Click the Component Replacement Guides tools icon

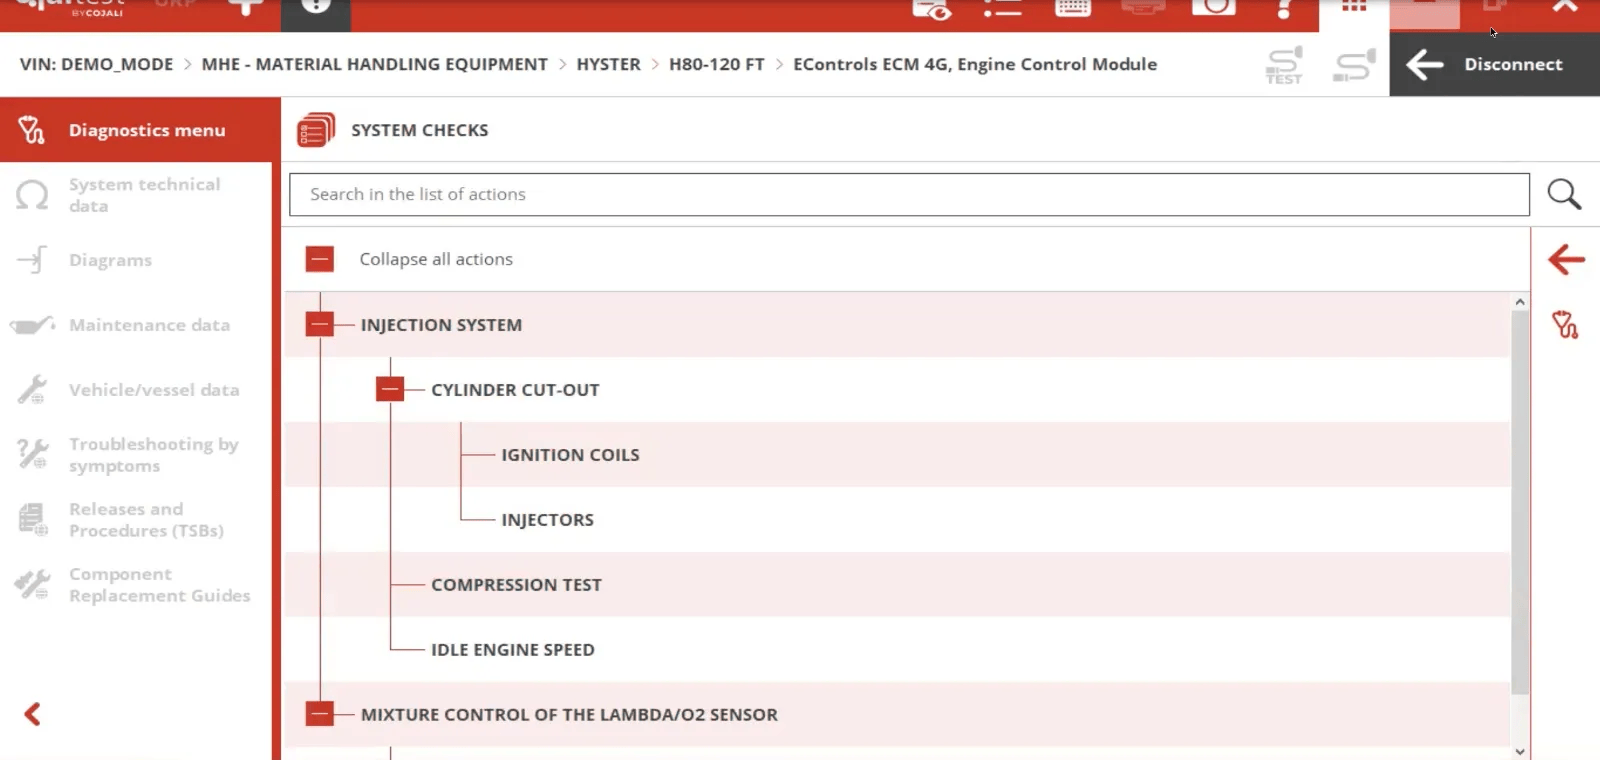click(x=32, y=584)
